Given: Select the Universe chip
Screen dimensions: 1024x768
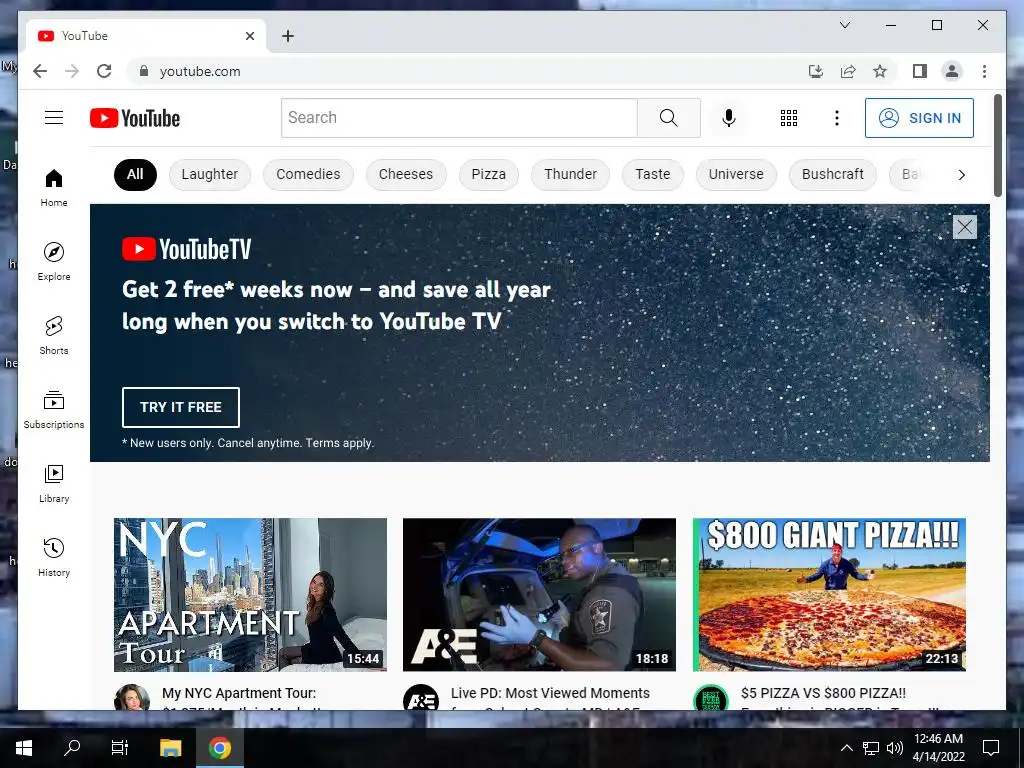Looking at the screenshot, I should click(x=736, y=174).
